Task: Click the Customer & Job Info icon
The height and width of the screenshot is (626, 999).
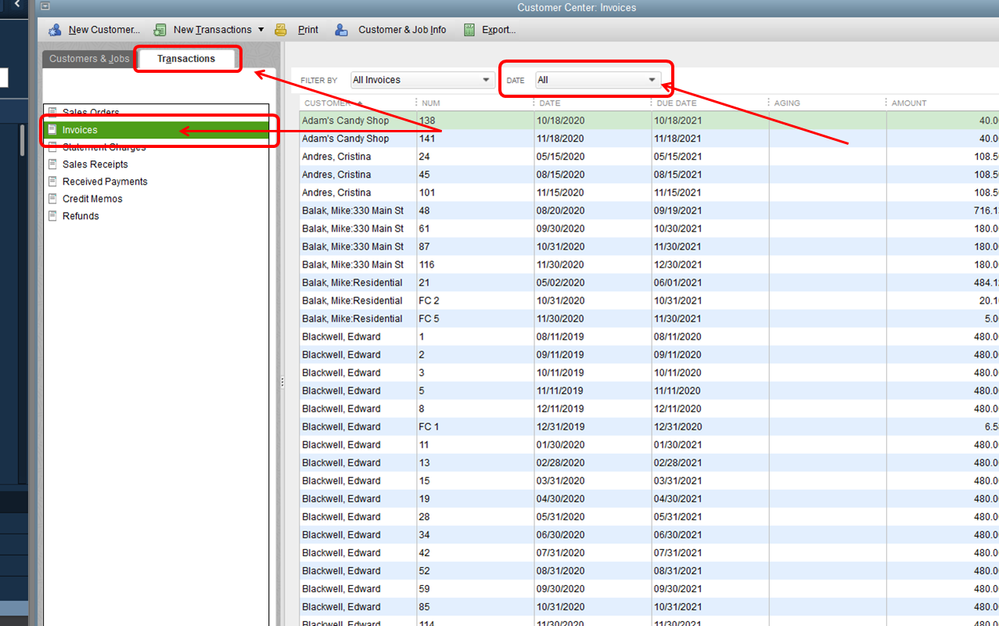Action: [x=342, y=30]
